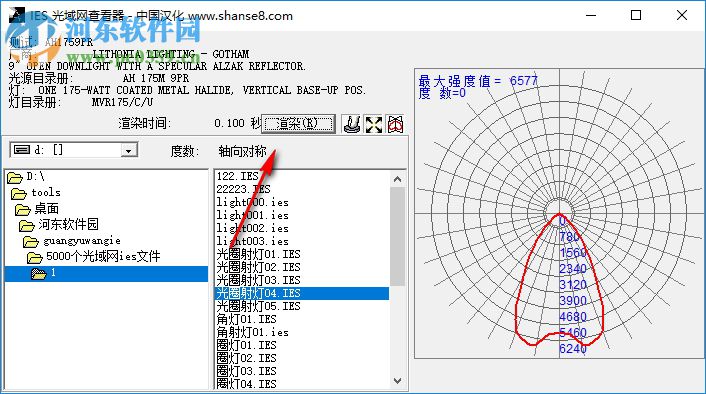Select the 河东软件园 folder
The image size is (706, 394).
click(59, 224)
